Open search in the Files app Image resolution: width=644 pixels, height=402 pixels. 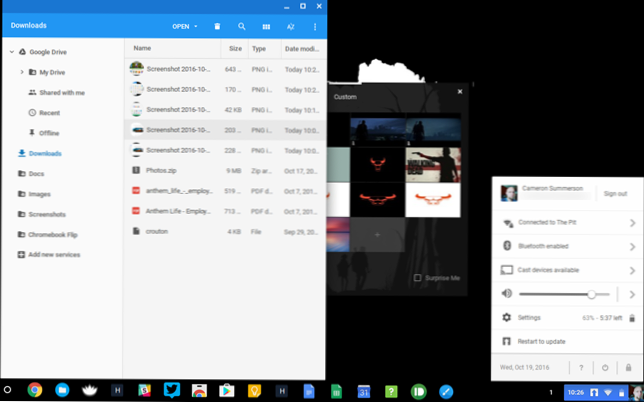tap(242, 26)
